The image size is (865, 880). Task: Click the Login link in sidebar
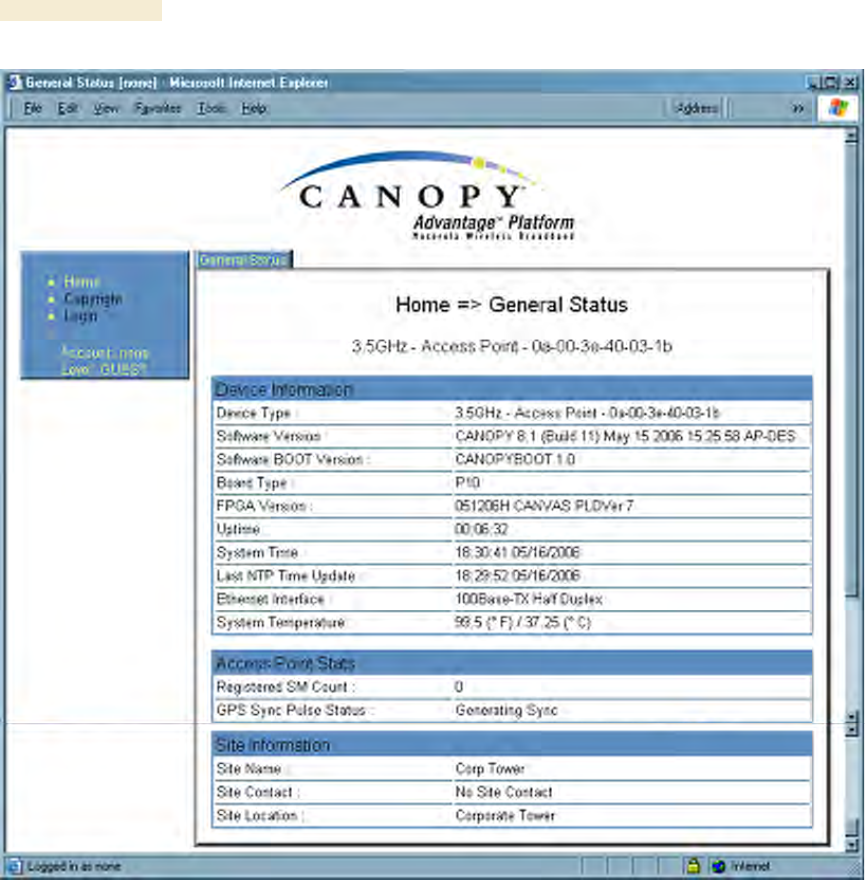(x=80, y=316)
